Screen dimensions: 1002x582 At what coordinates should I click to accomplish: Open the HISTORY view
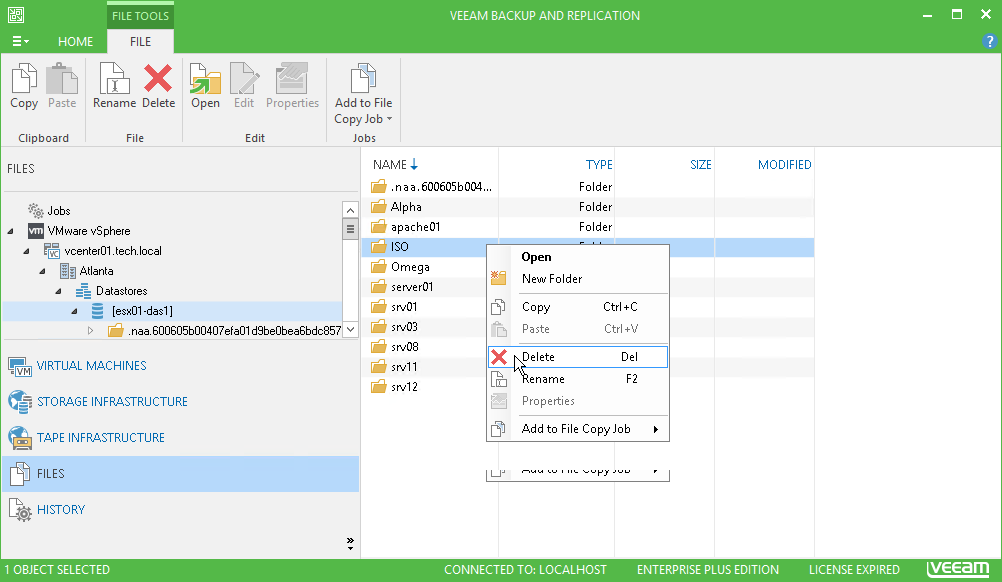point(61,509)
